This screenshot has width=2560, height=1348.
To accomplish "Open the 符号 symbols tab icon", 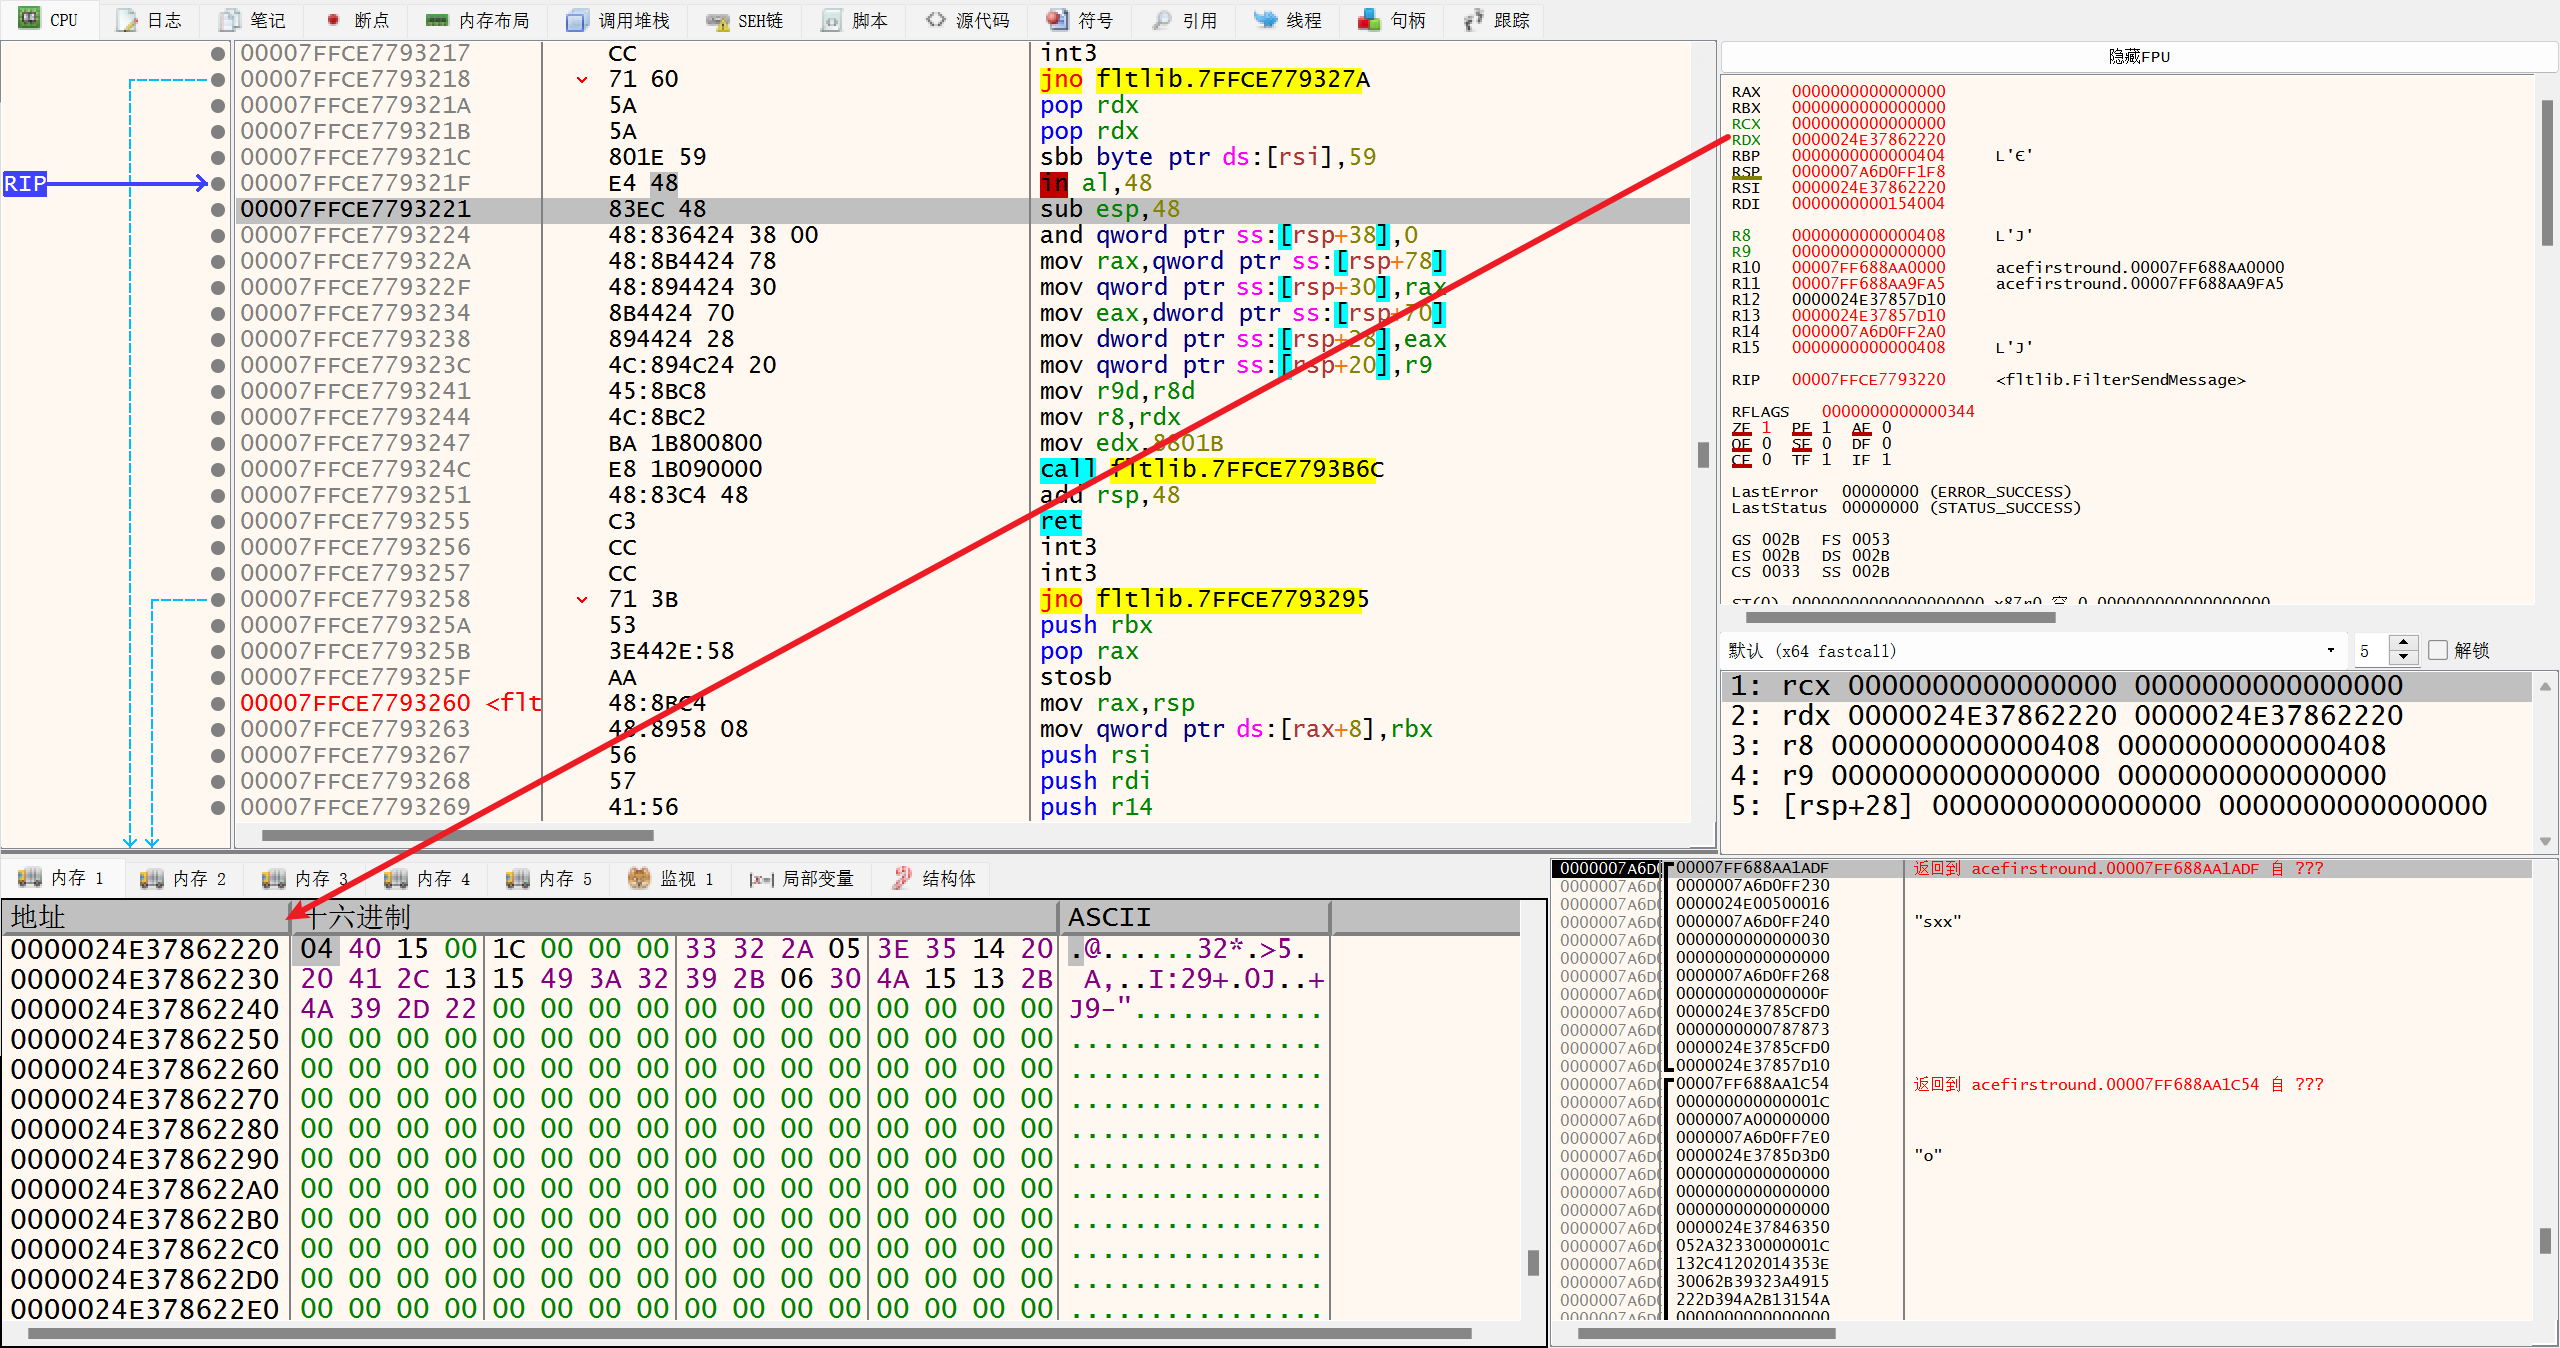I will pos(1056,20).
